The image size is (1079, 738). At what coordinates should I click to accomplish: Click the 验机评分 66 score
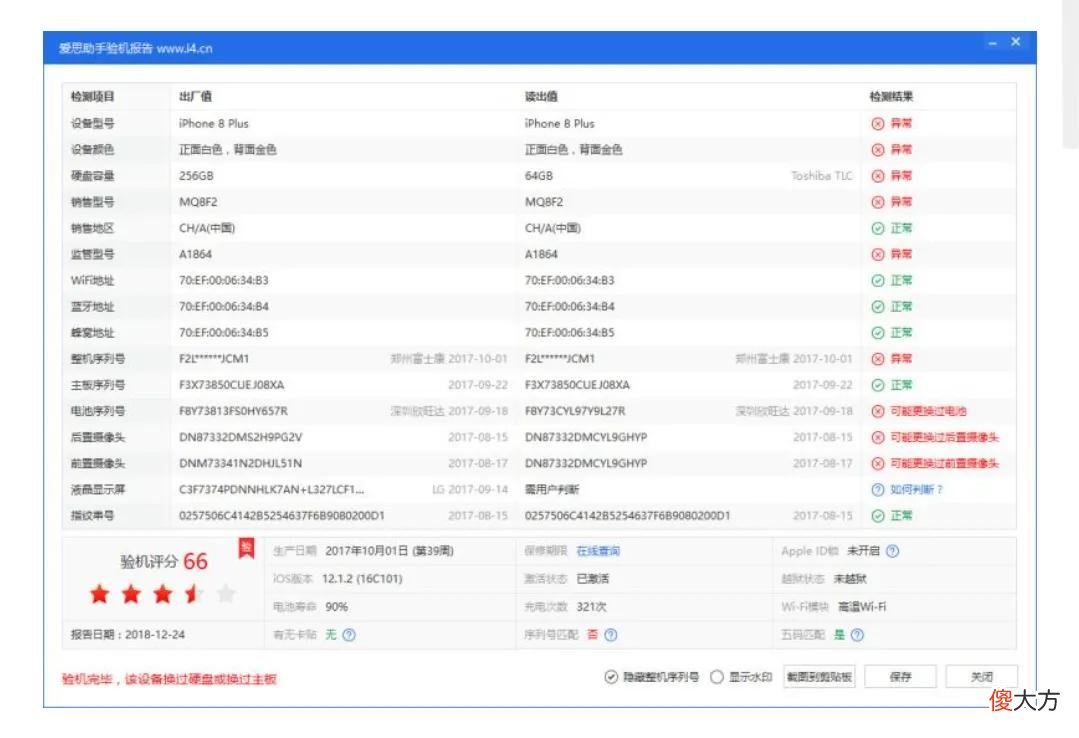pyautogui.click(x=164, y=562)
